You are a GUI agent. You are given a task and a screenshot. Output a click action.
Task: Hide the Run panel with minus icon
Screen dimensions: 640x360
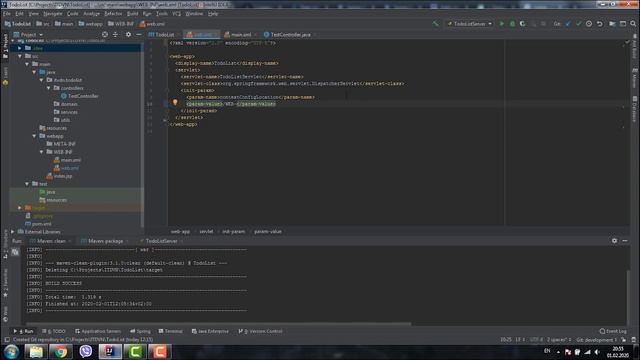click(625, 241)
